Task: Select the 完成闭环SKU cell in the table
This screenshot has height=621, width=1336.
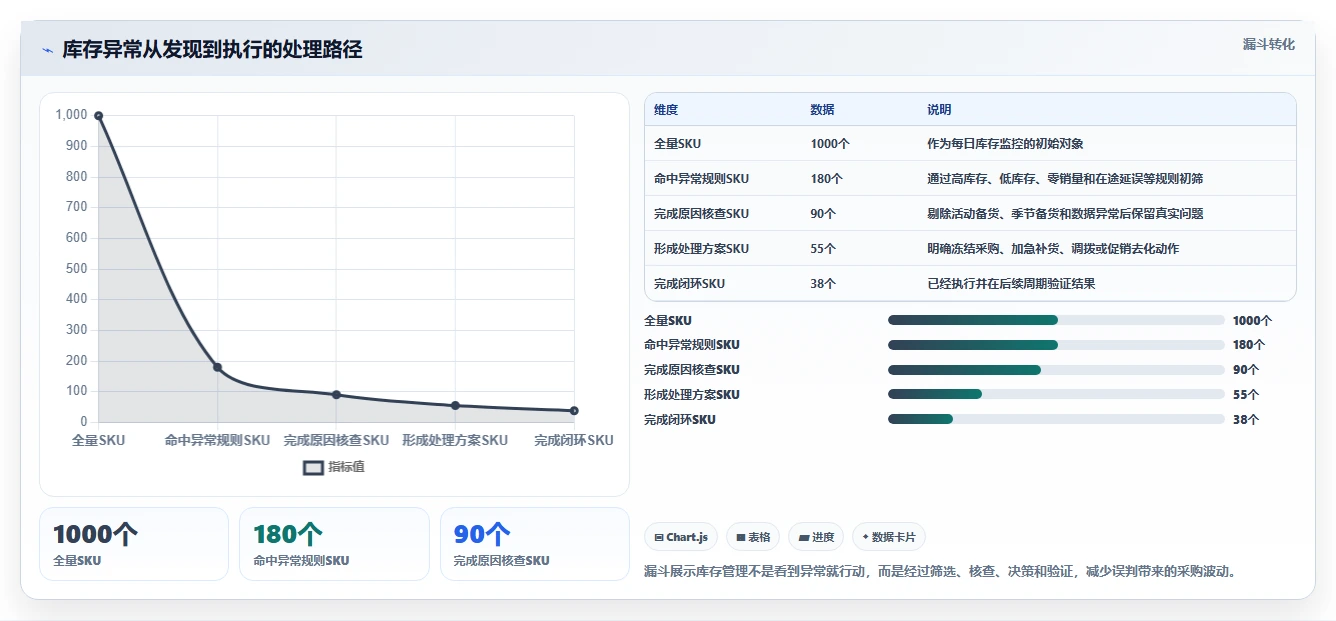Action: tap(689, 284)
